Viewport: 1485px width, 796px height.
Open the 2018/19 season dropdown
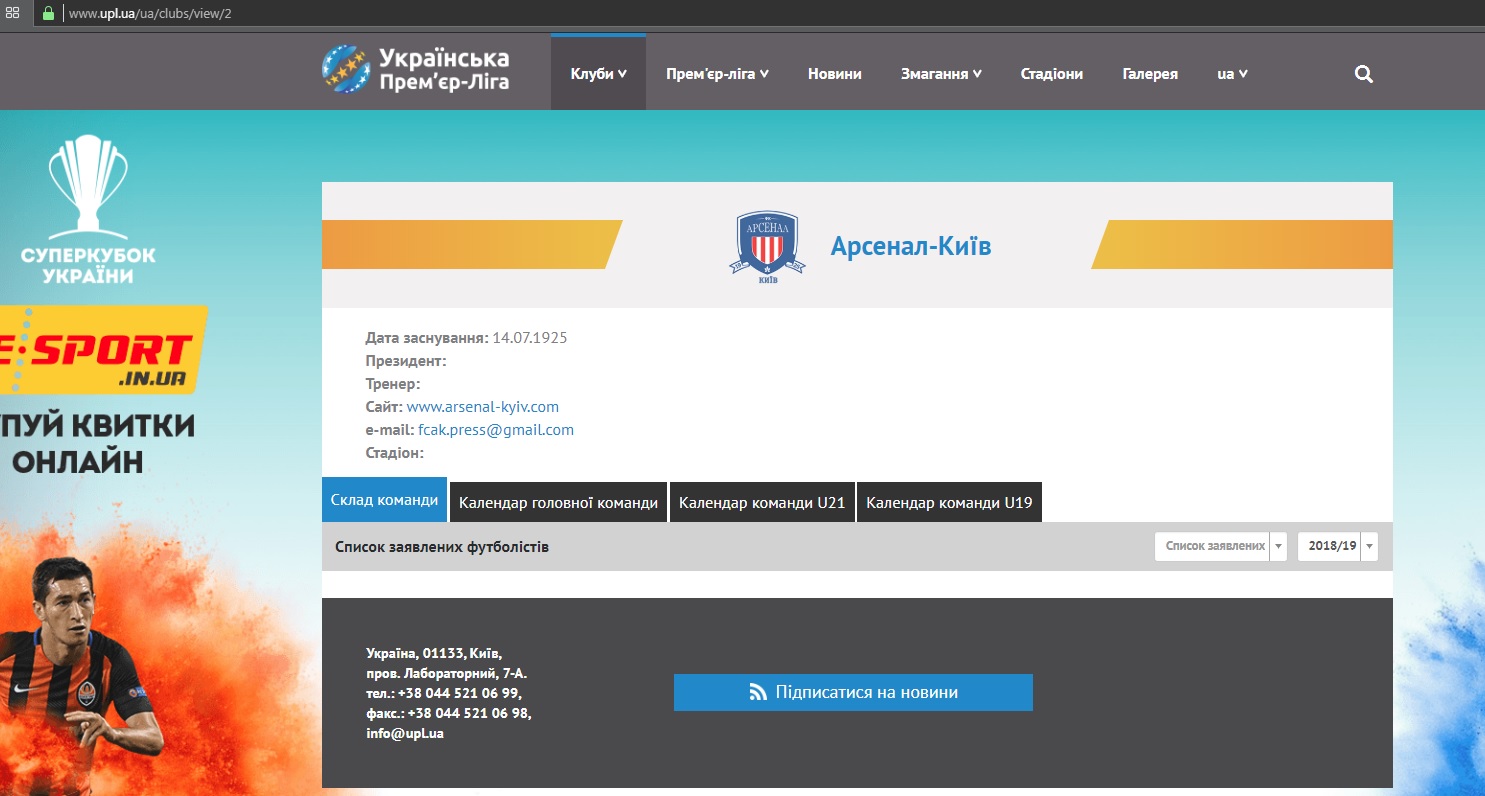[x=1337, y=547]
